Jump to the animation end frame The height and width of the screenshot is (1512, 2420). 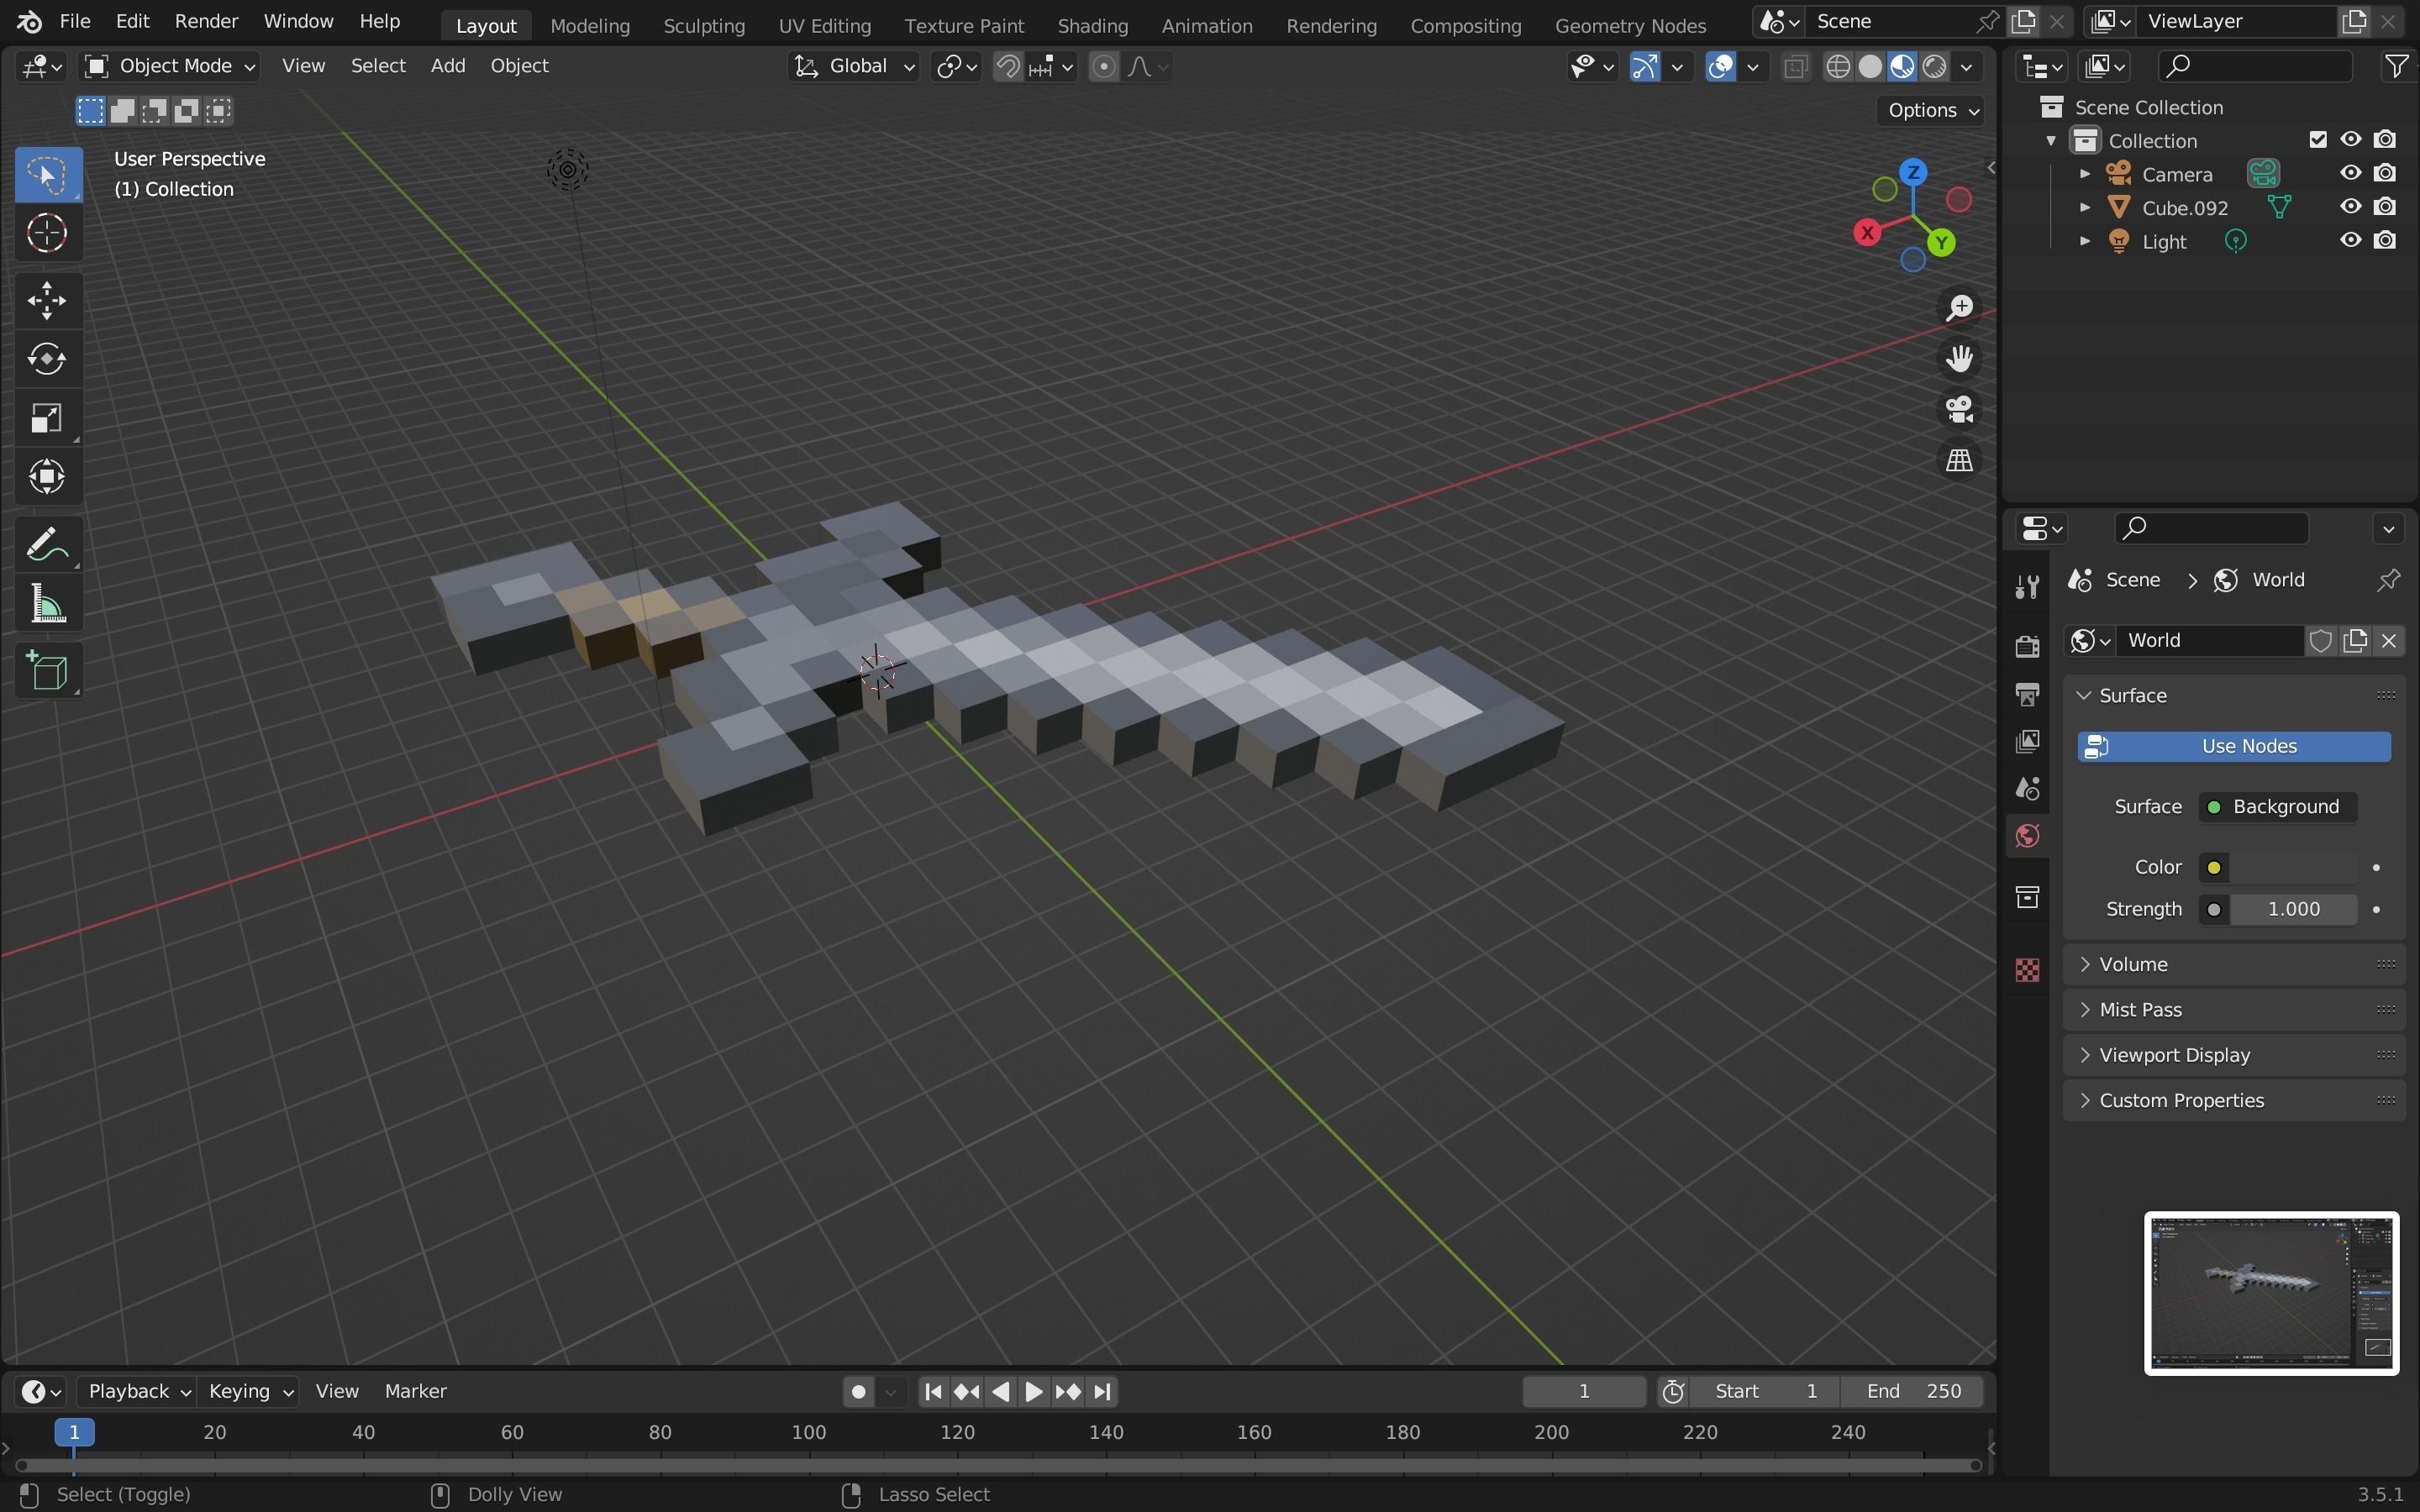point(1102,1392)
